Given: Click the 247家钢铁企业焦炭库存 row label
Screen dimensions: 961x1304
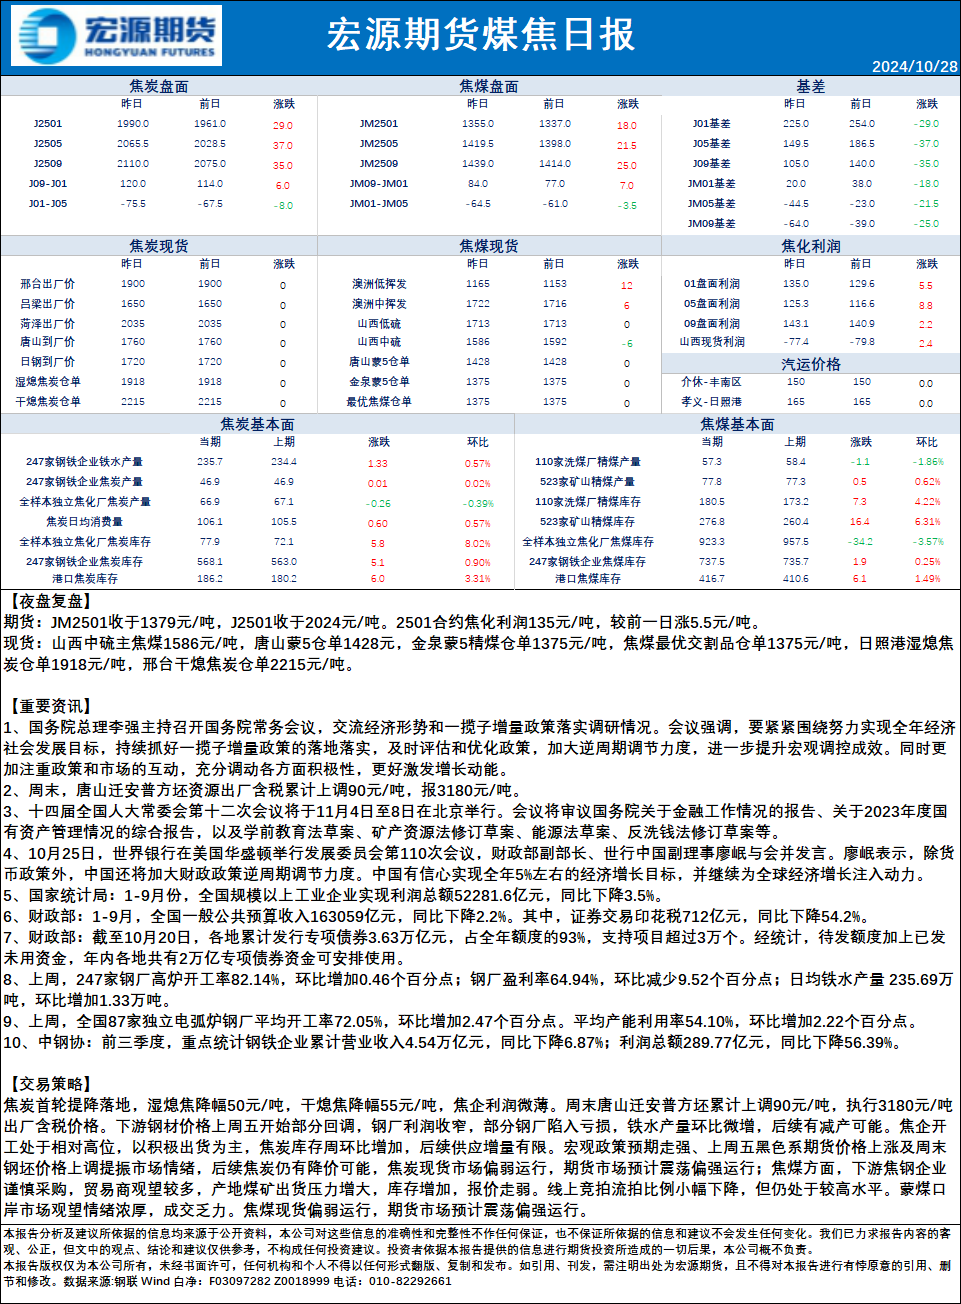Looking at the screenshot, I should tap(85, 562).
